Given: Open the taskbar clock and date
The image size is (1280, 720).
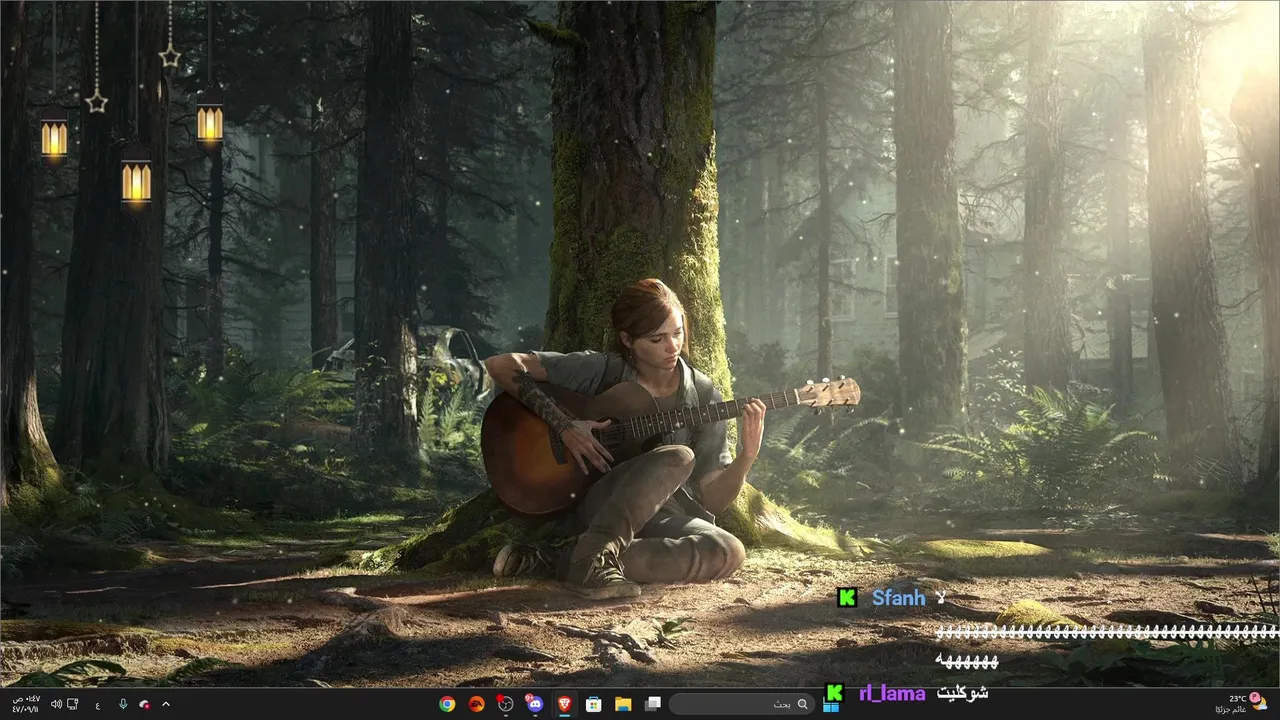Looking at the screenshot, I should [26, 704].
